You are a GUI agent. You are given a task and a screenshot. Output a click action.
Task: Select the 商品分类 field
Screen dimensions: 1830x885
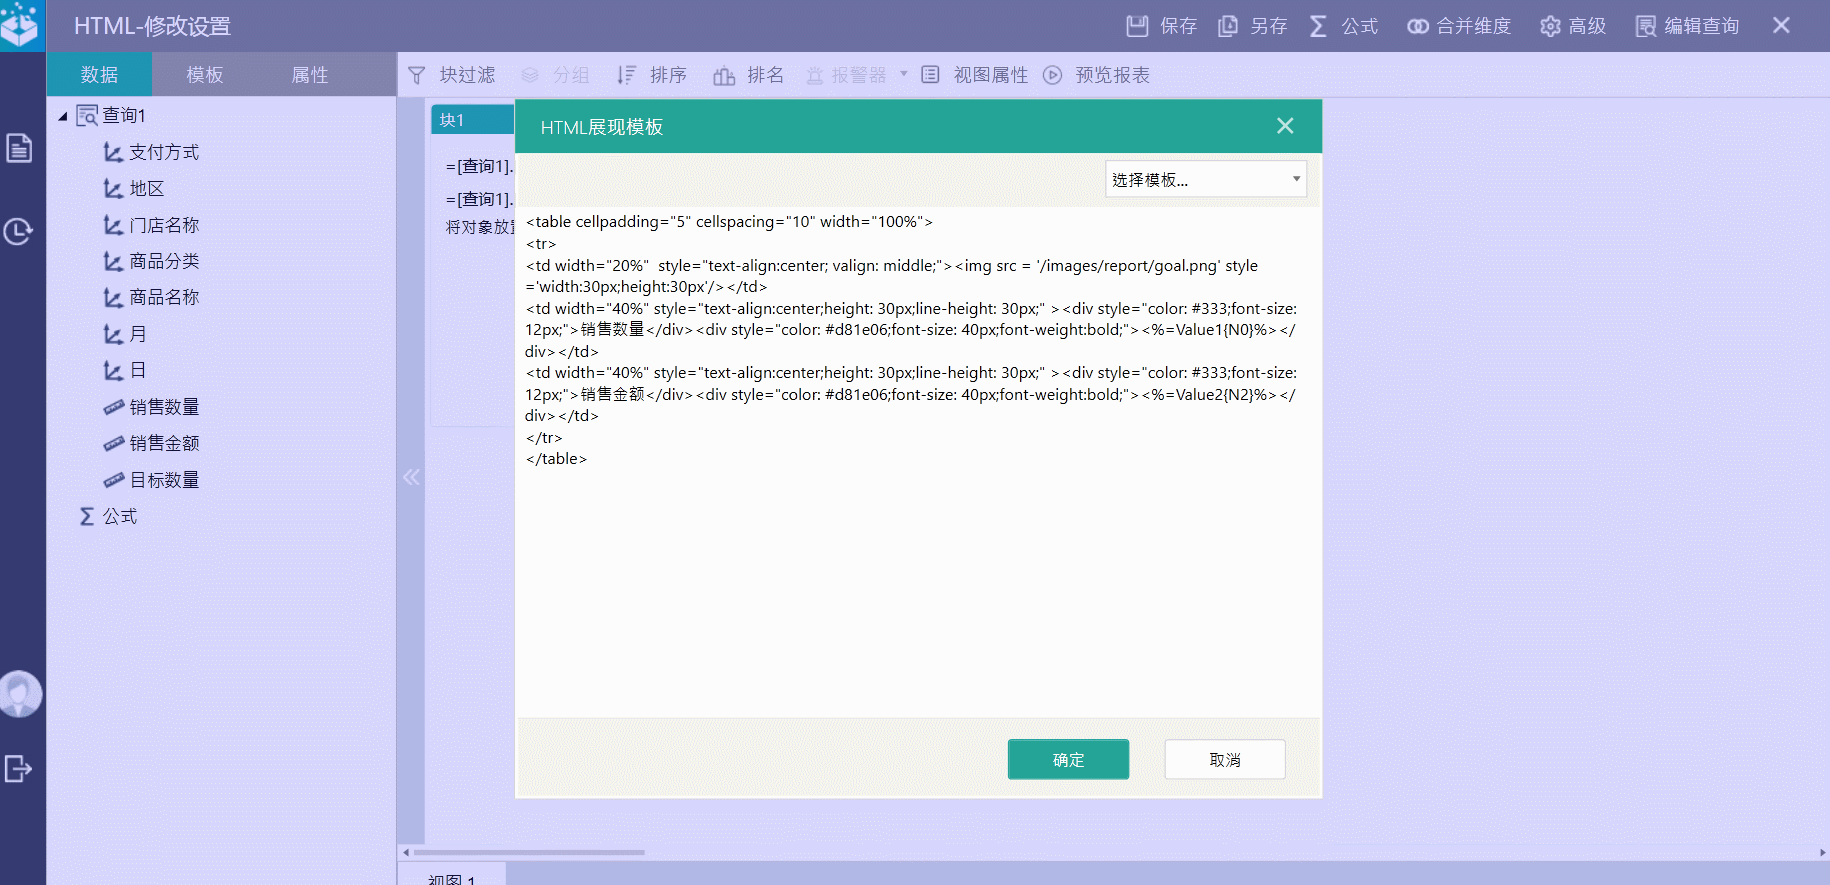pyautogui.click(x=164, y=261)
